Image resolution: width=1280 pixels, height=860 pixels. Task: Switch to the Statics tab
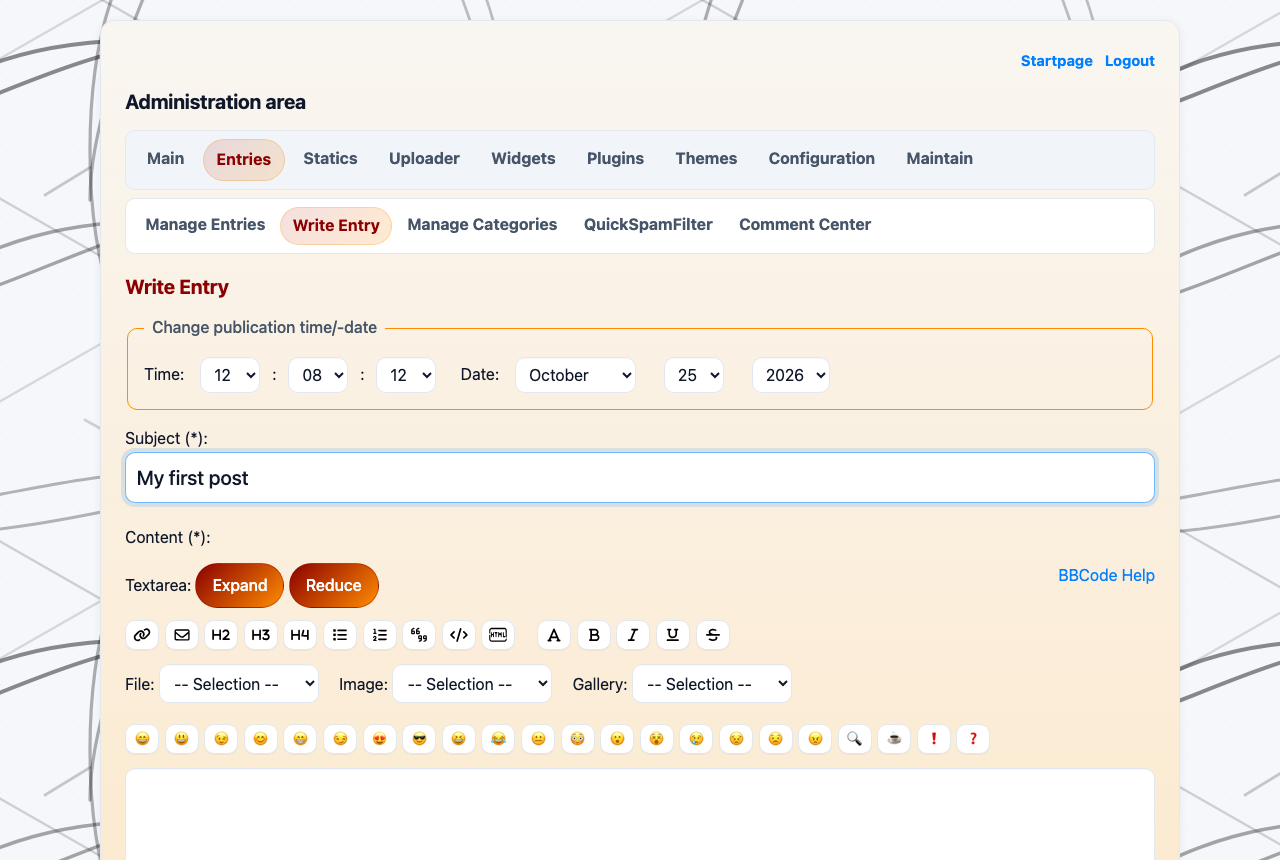pos(330,159)
